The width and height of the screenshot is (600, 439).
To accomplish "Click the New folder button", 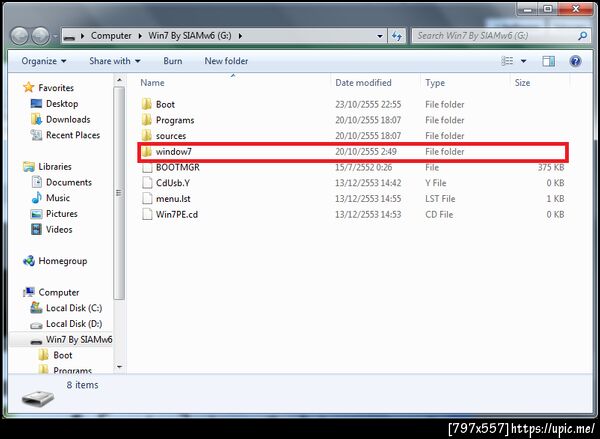I will (226, 61).
